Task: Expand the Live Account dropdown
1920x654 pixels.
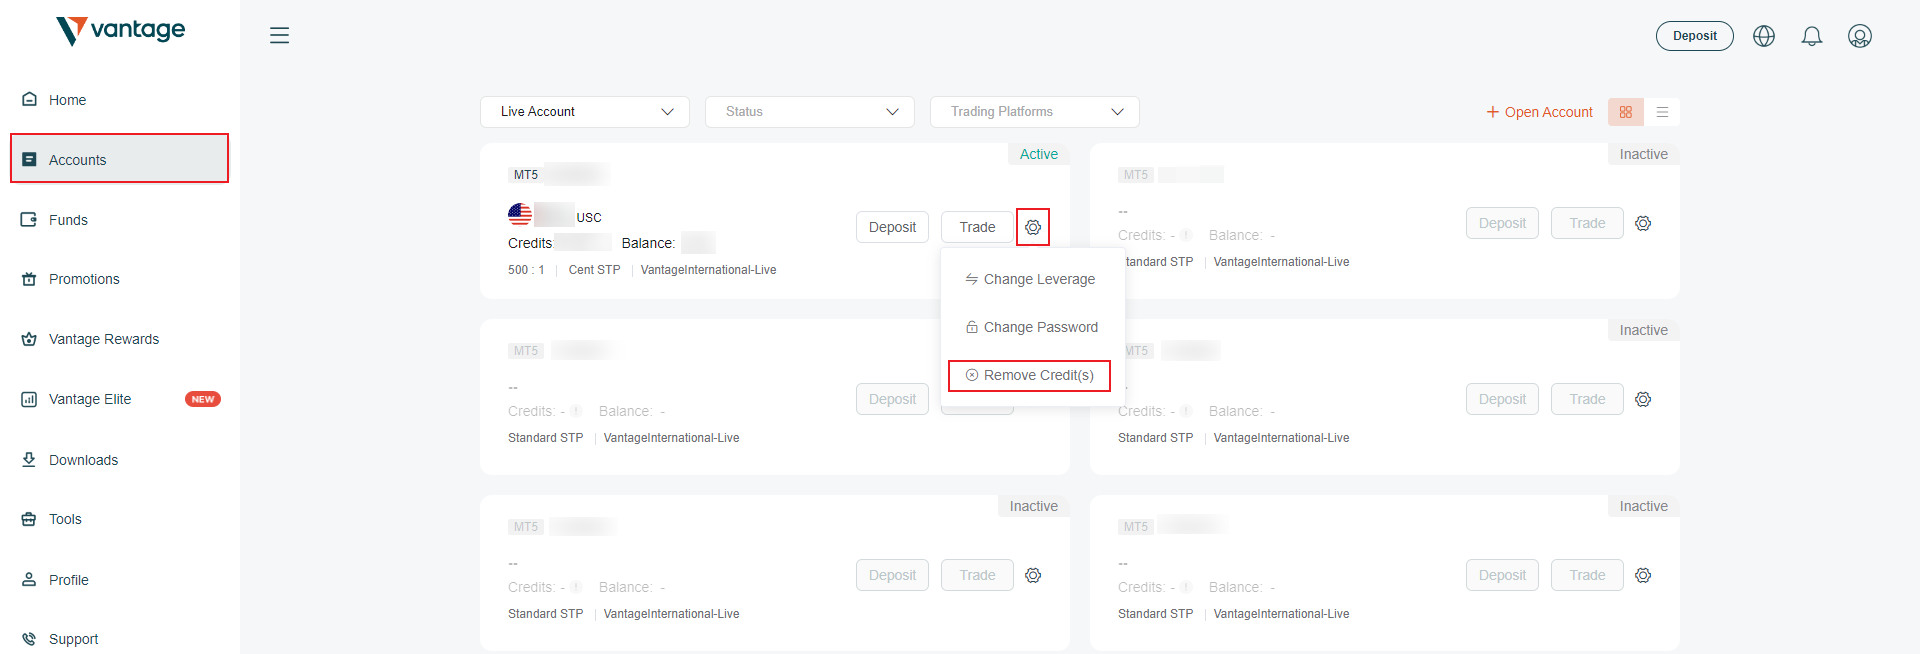Action: tap(585, 112)
